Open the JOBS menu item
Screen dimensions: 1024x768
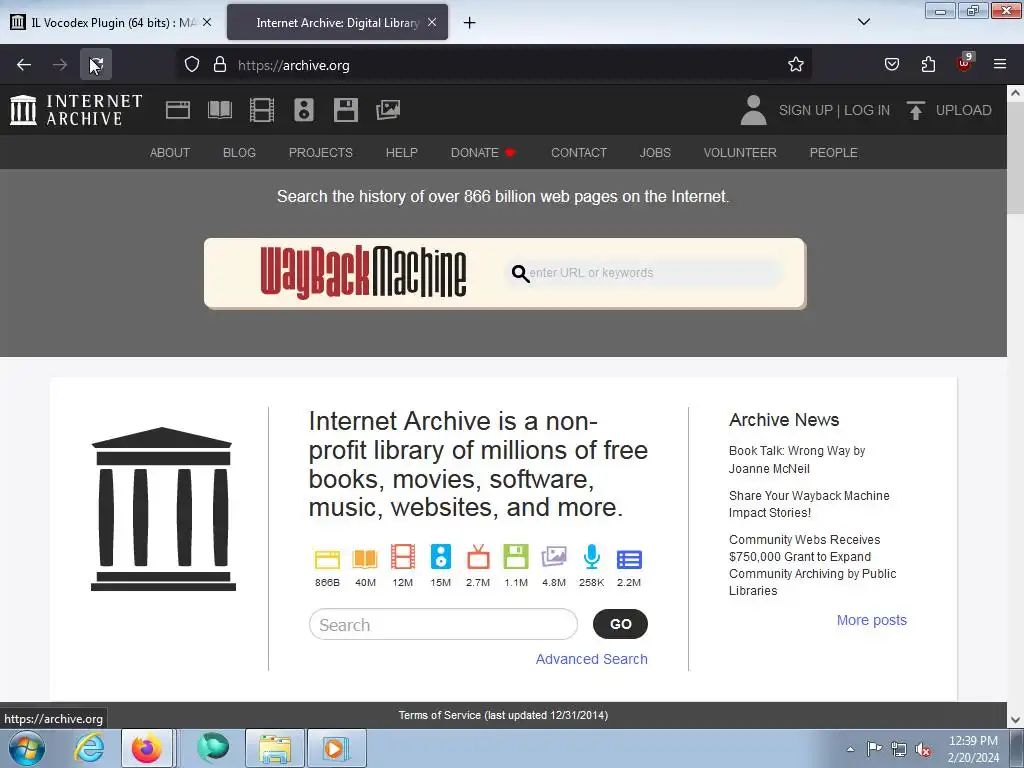tap(655, 153)
